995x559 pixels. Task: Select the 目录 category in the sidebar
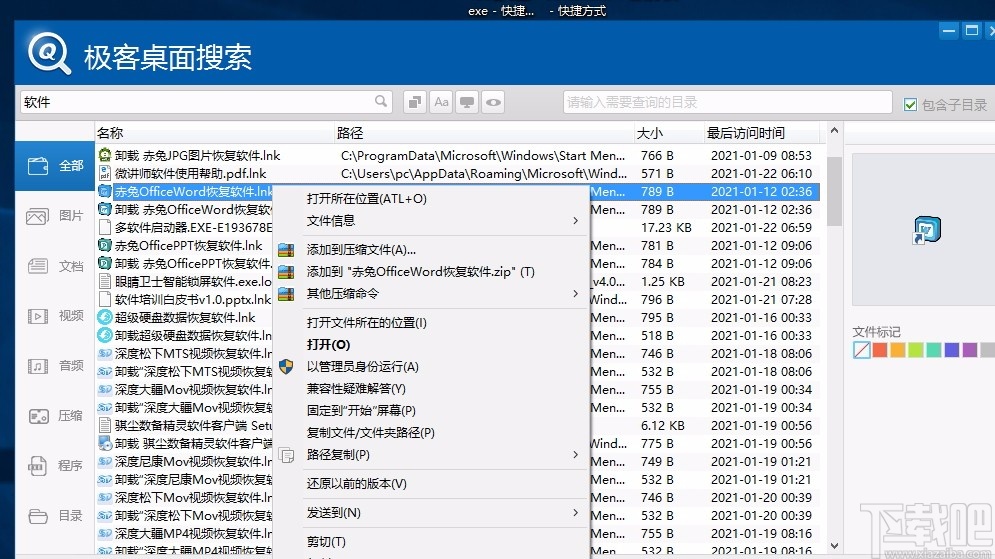[55, 516]
